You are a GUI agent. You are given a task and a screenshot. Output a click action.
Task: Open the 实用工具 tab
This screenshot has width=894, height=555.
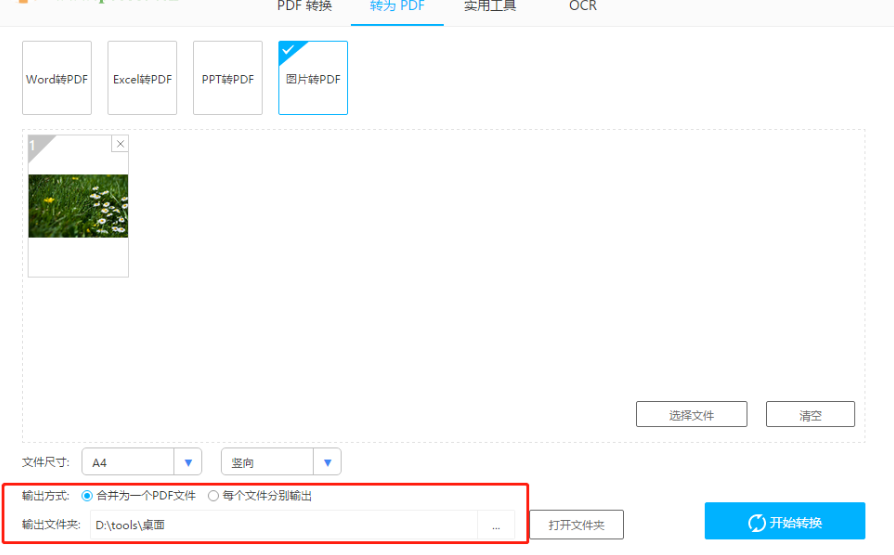click(x=490, y=6)
